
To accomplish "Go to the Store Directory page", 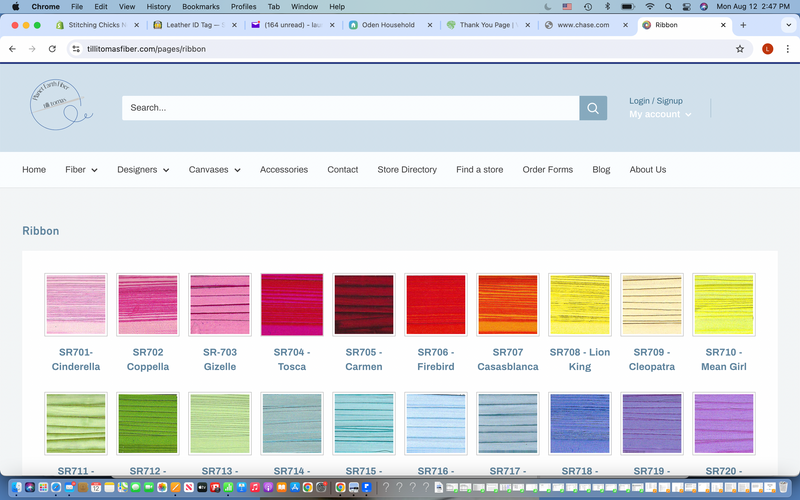I will click(407, 170).
